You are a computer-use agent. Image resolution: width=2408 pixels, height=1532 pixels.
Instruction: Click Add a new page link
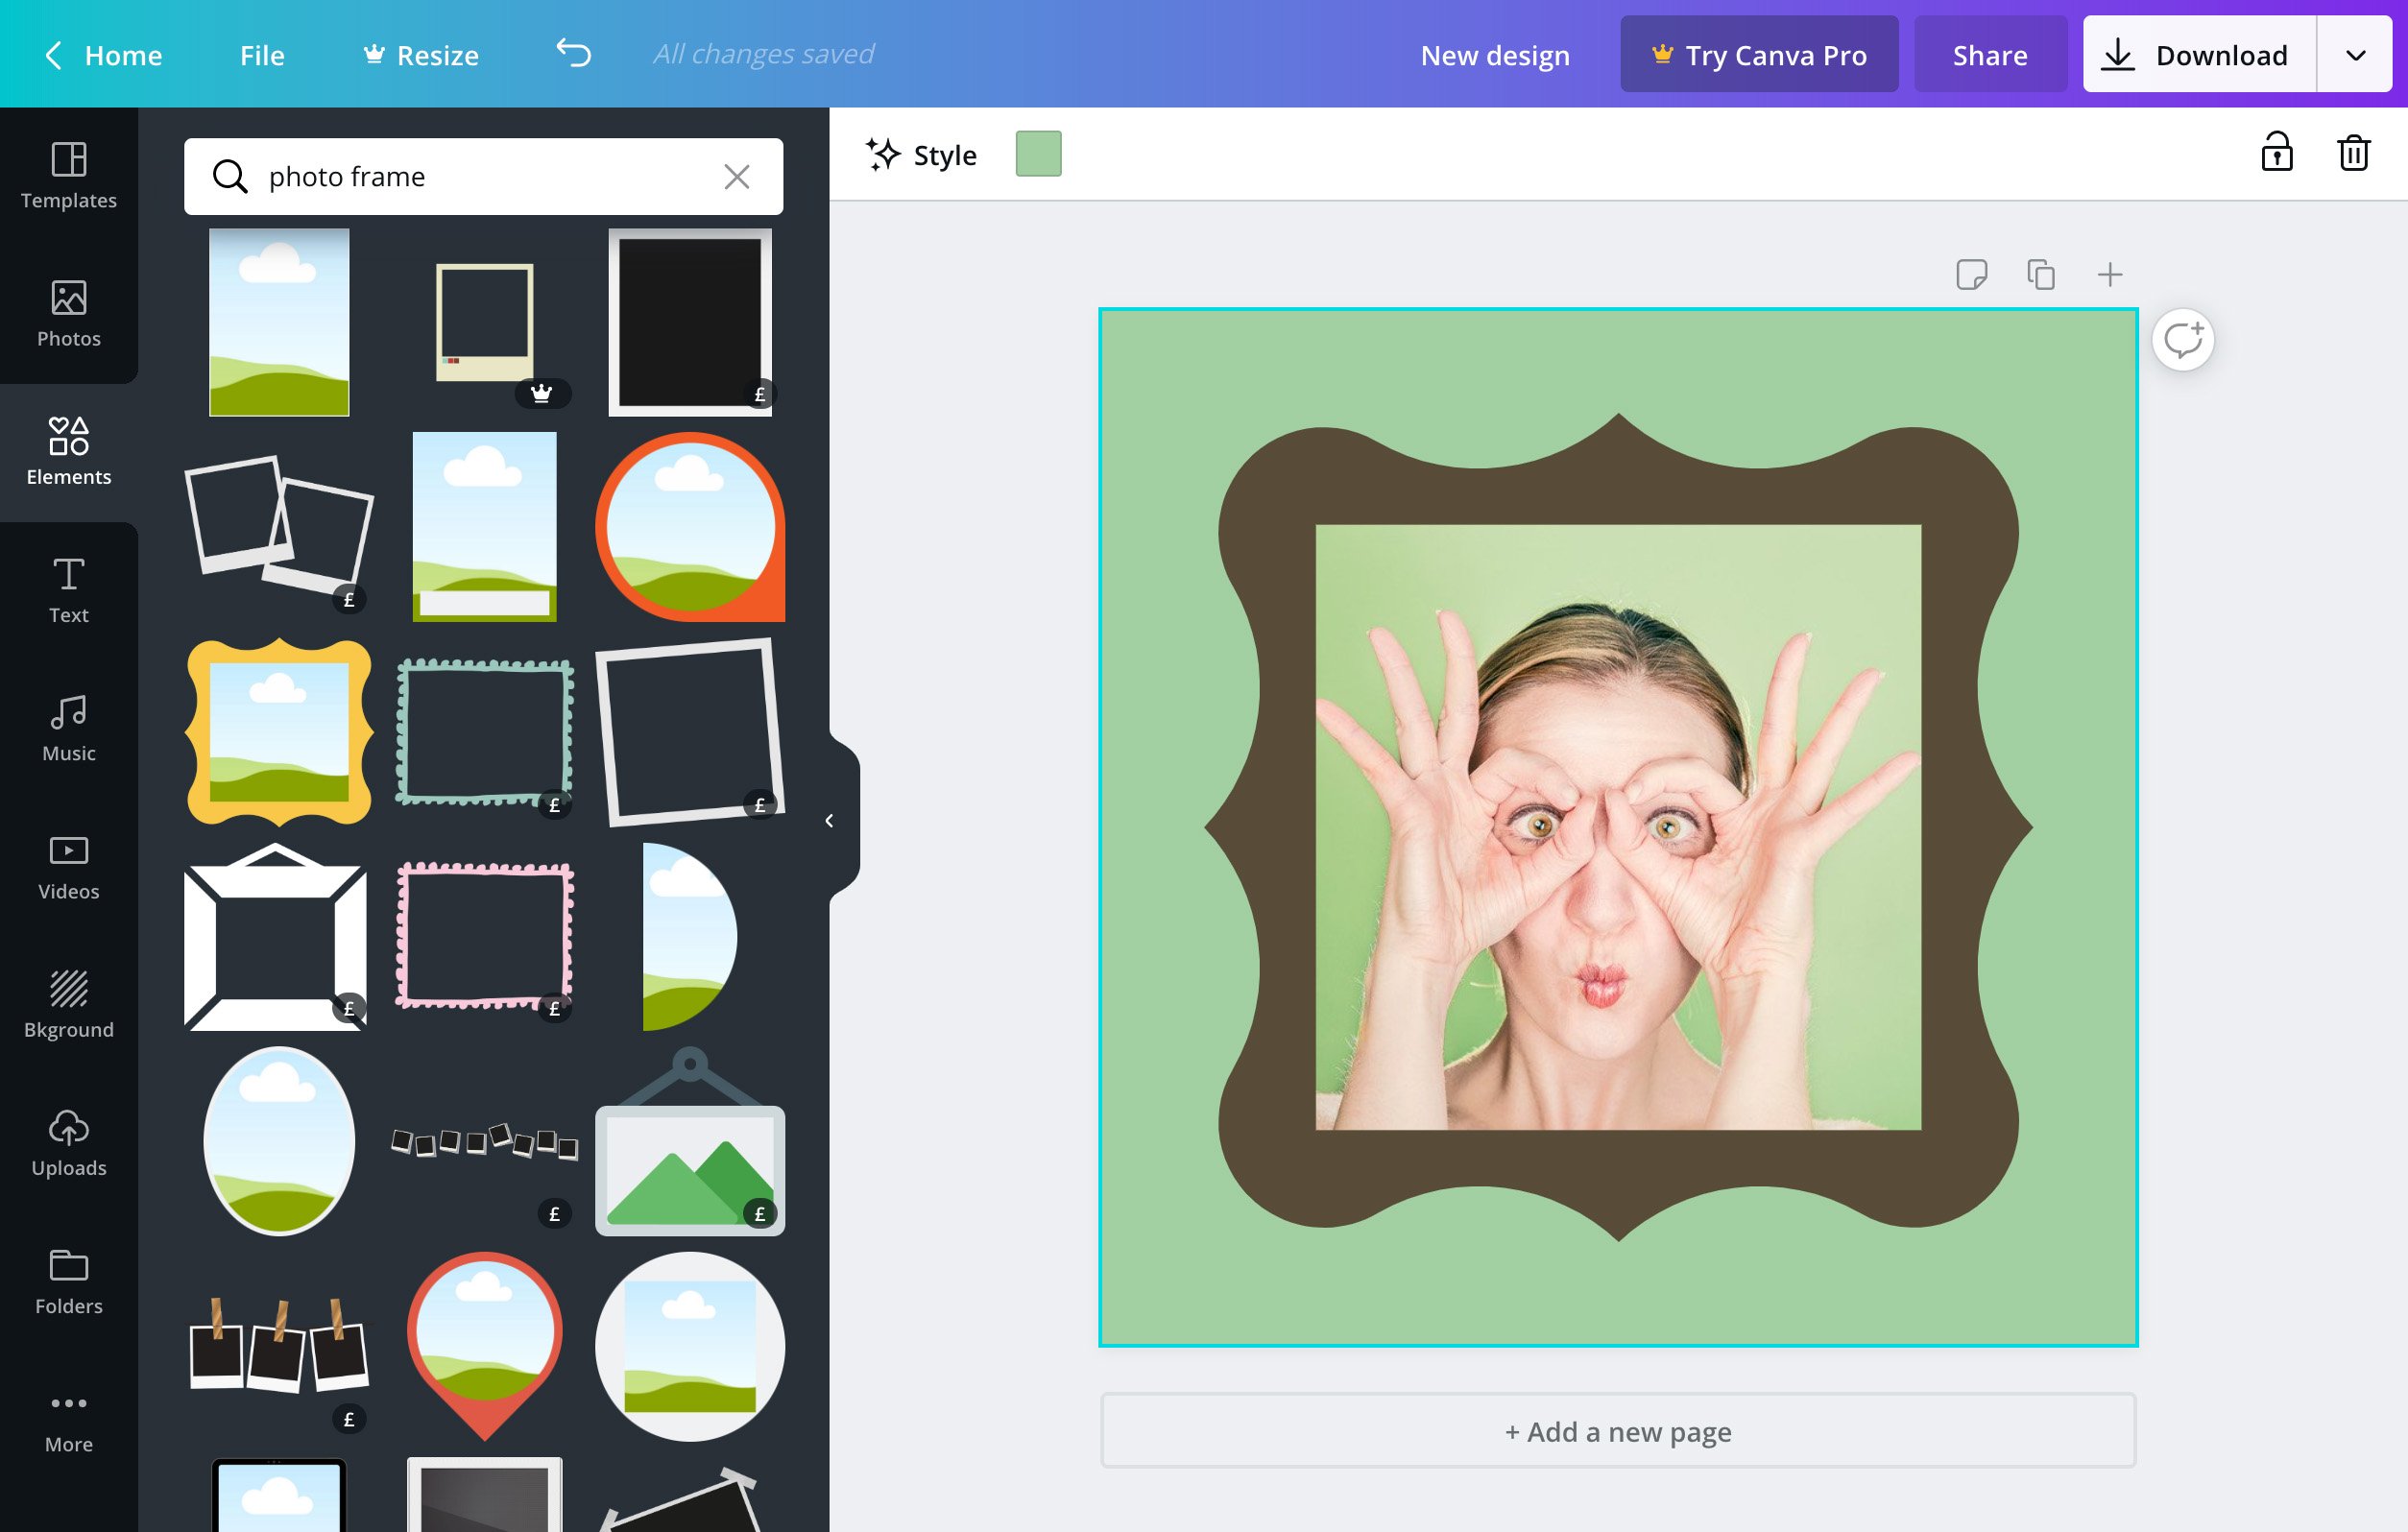pyautogui.click(x=1618, y=1432)
